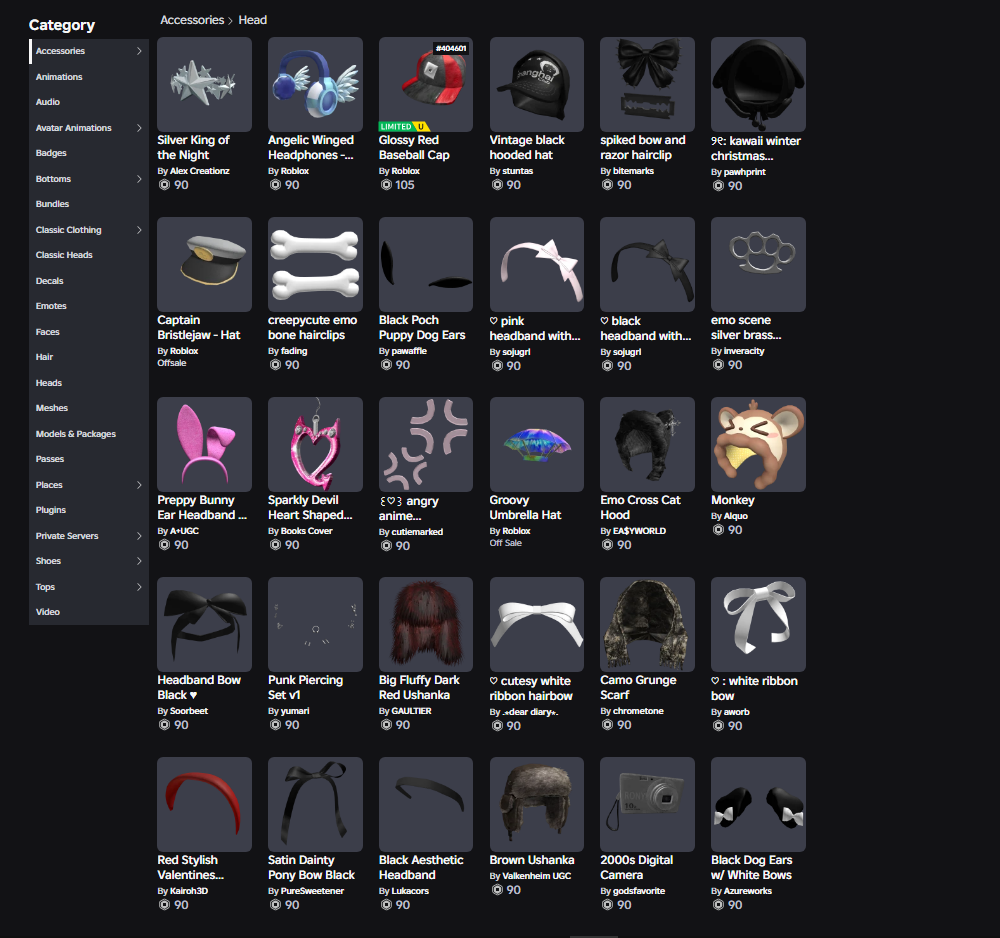
Task: Choose the Bundles category in sidebar
Action: tap(52, 204)
